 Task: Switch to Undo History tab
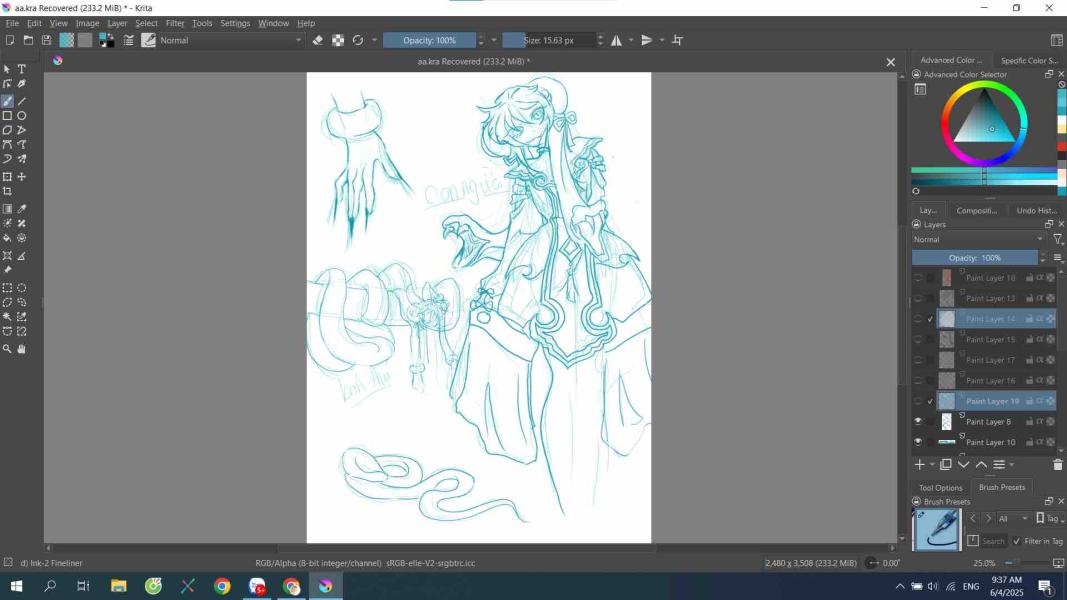[x=1036, y=210]
